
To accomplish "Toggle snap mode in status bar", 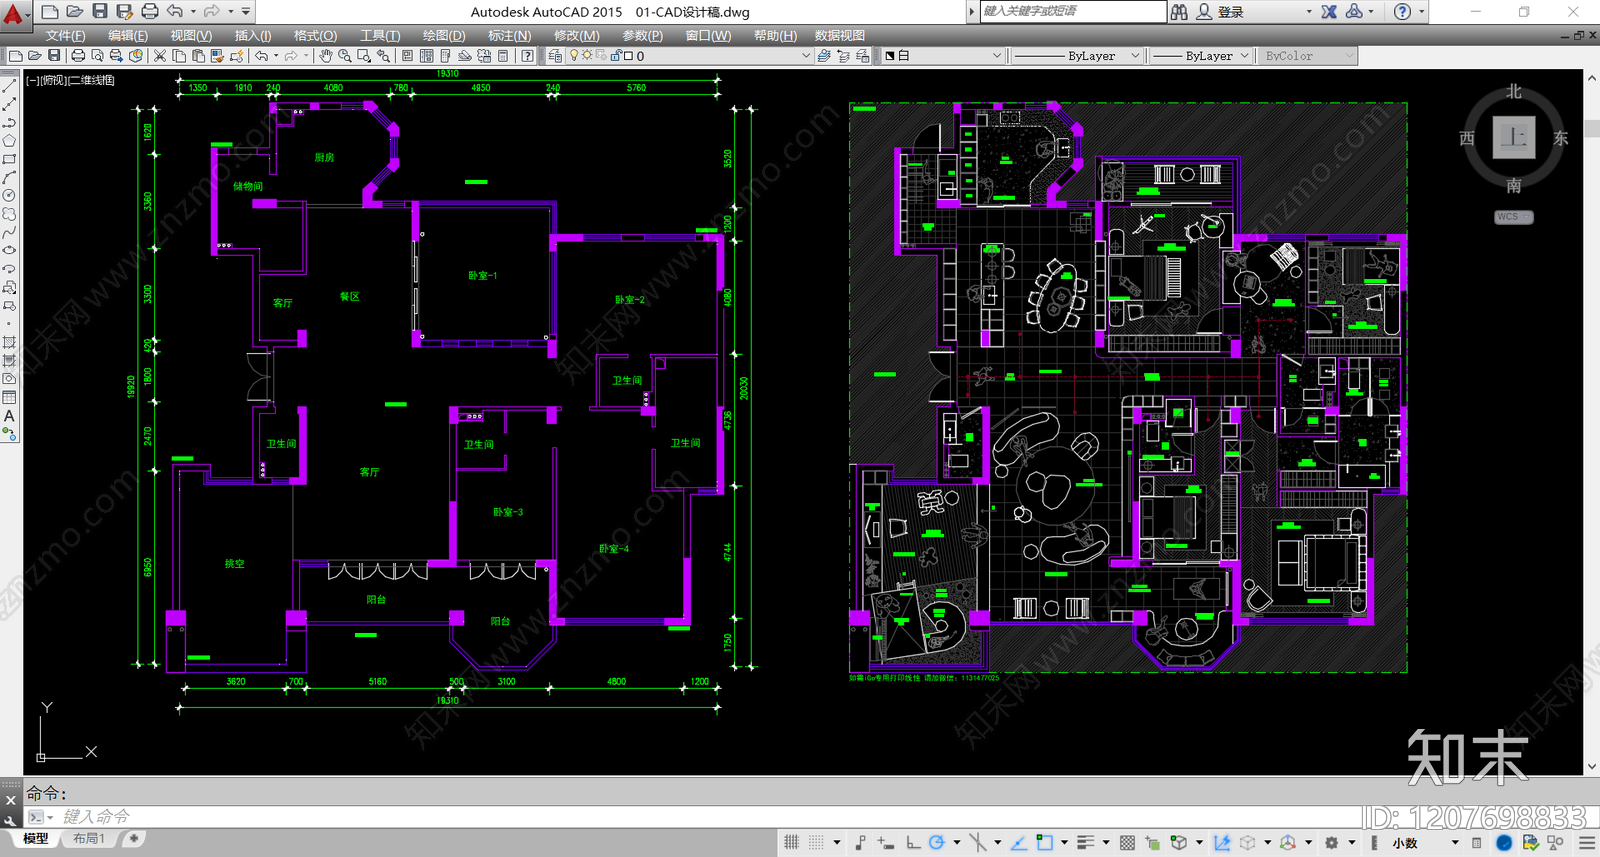I will coord(817,843).
